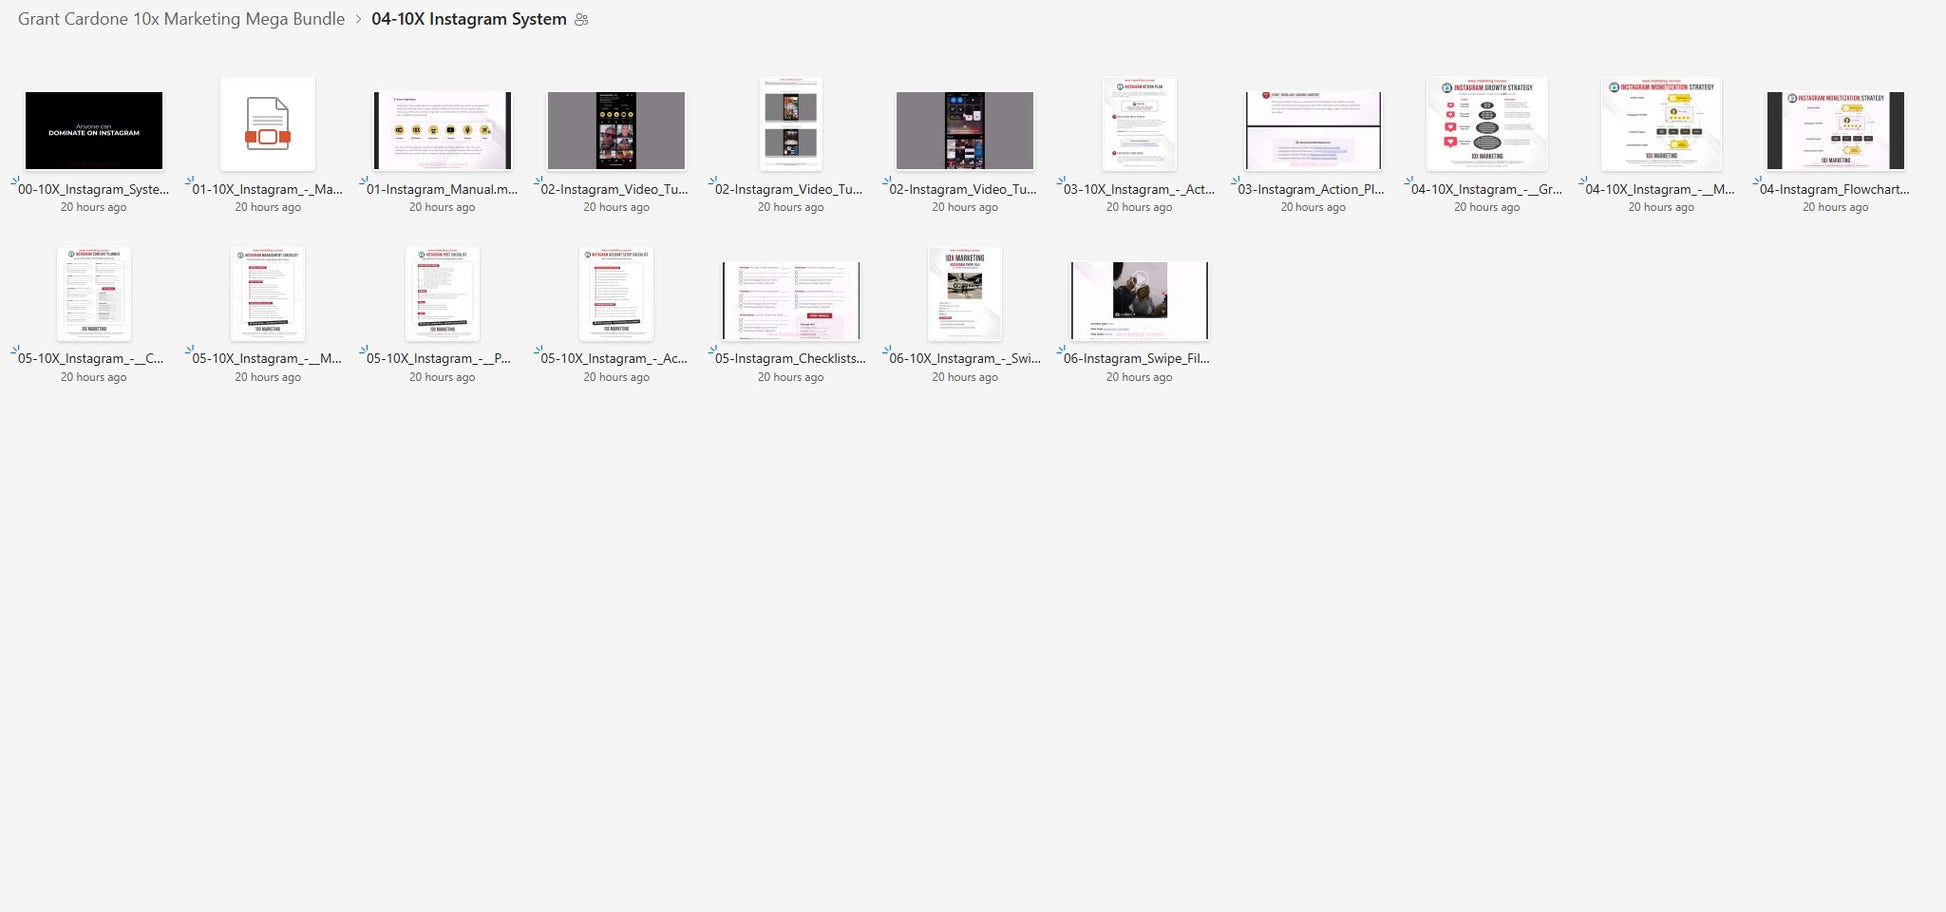The height and width of the screenshot is (912, 1946).
Task: Click the 06-Instagram_Swipe_Fil file name
Action: pos(1137,358)
